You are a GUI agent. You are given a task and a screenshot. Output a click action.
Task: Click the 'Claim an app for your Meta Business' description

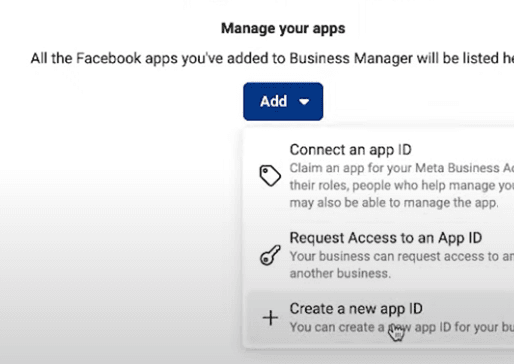tap(402, 168)
